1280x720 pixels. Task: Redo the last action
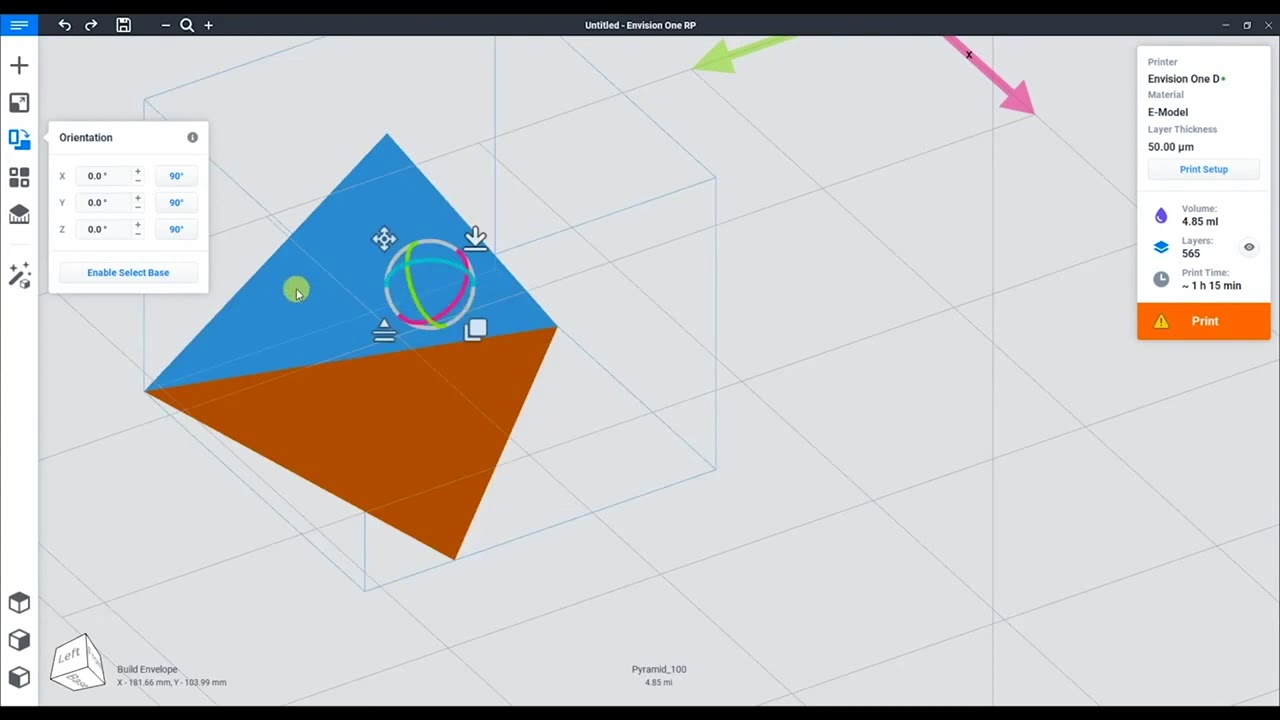pos(91,25)
